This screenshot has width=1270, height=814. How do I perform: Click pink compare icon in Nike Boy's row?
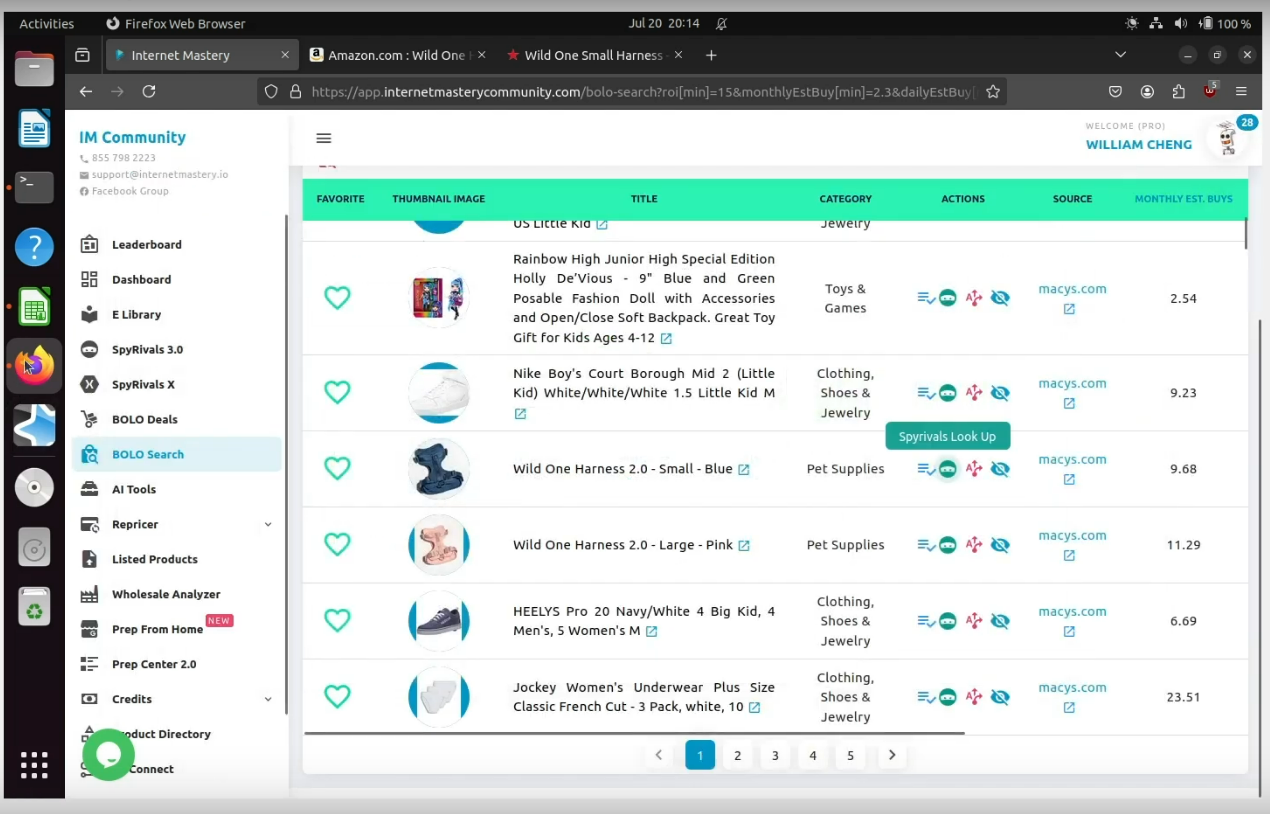click(974, 393)
